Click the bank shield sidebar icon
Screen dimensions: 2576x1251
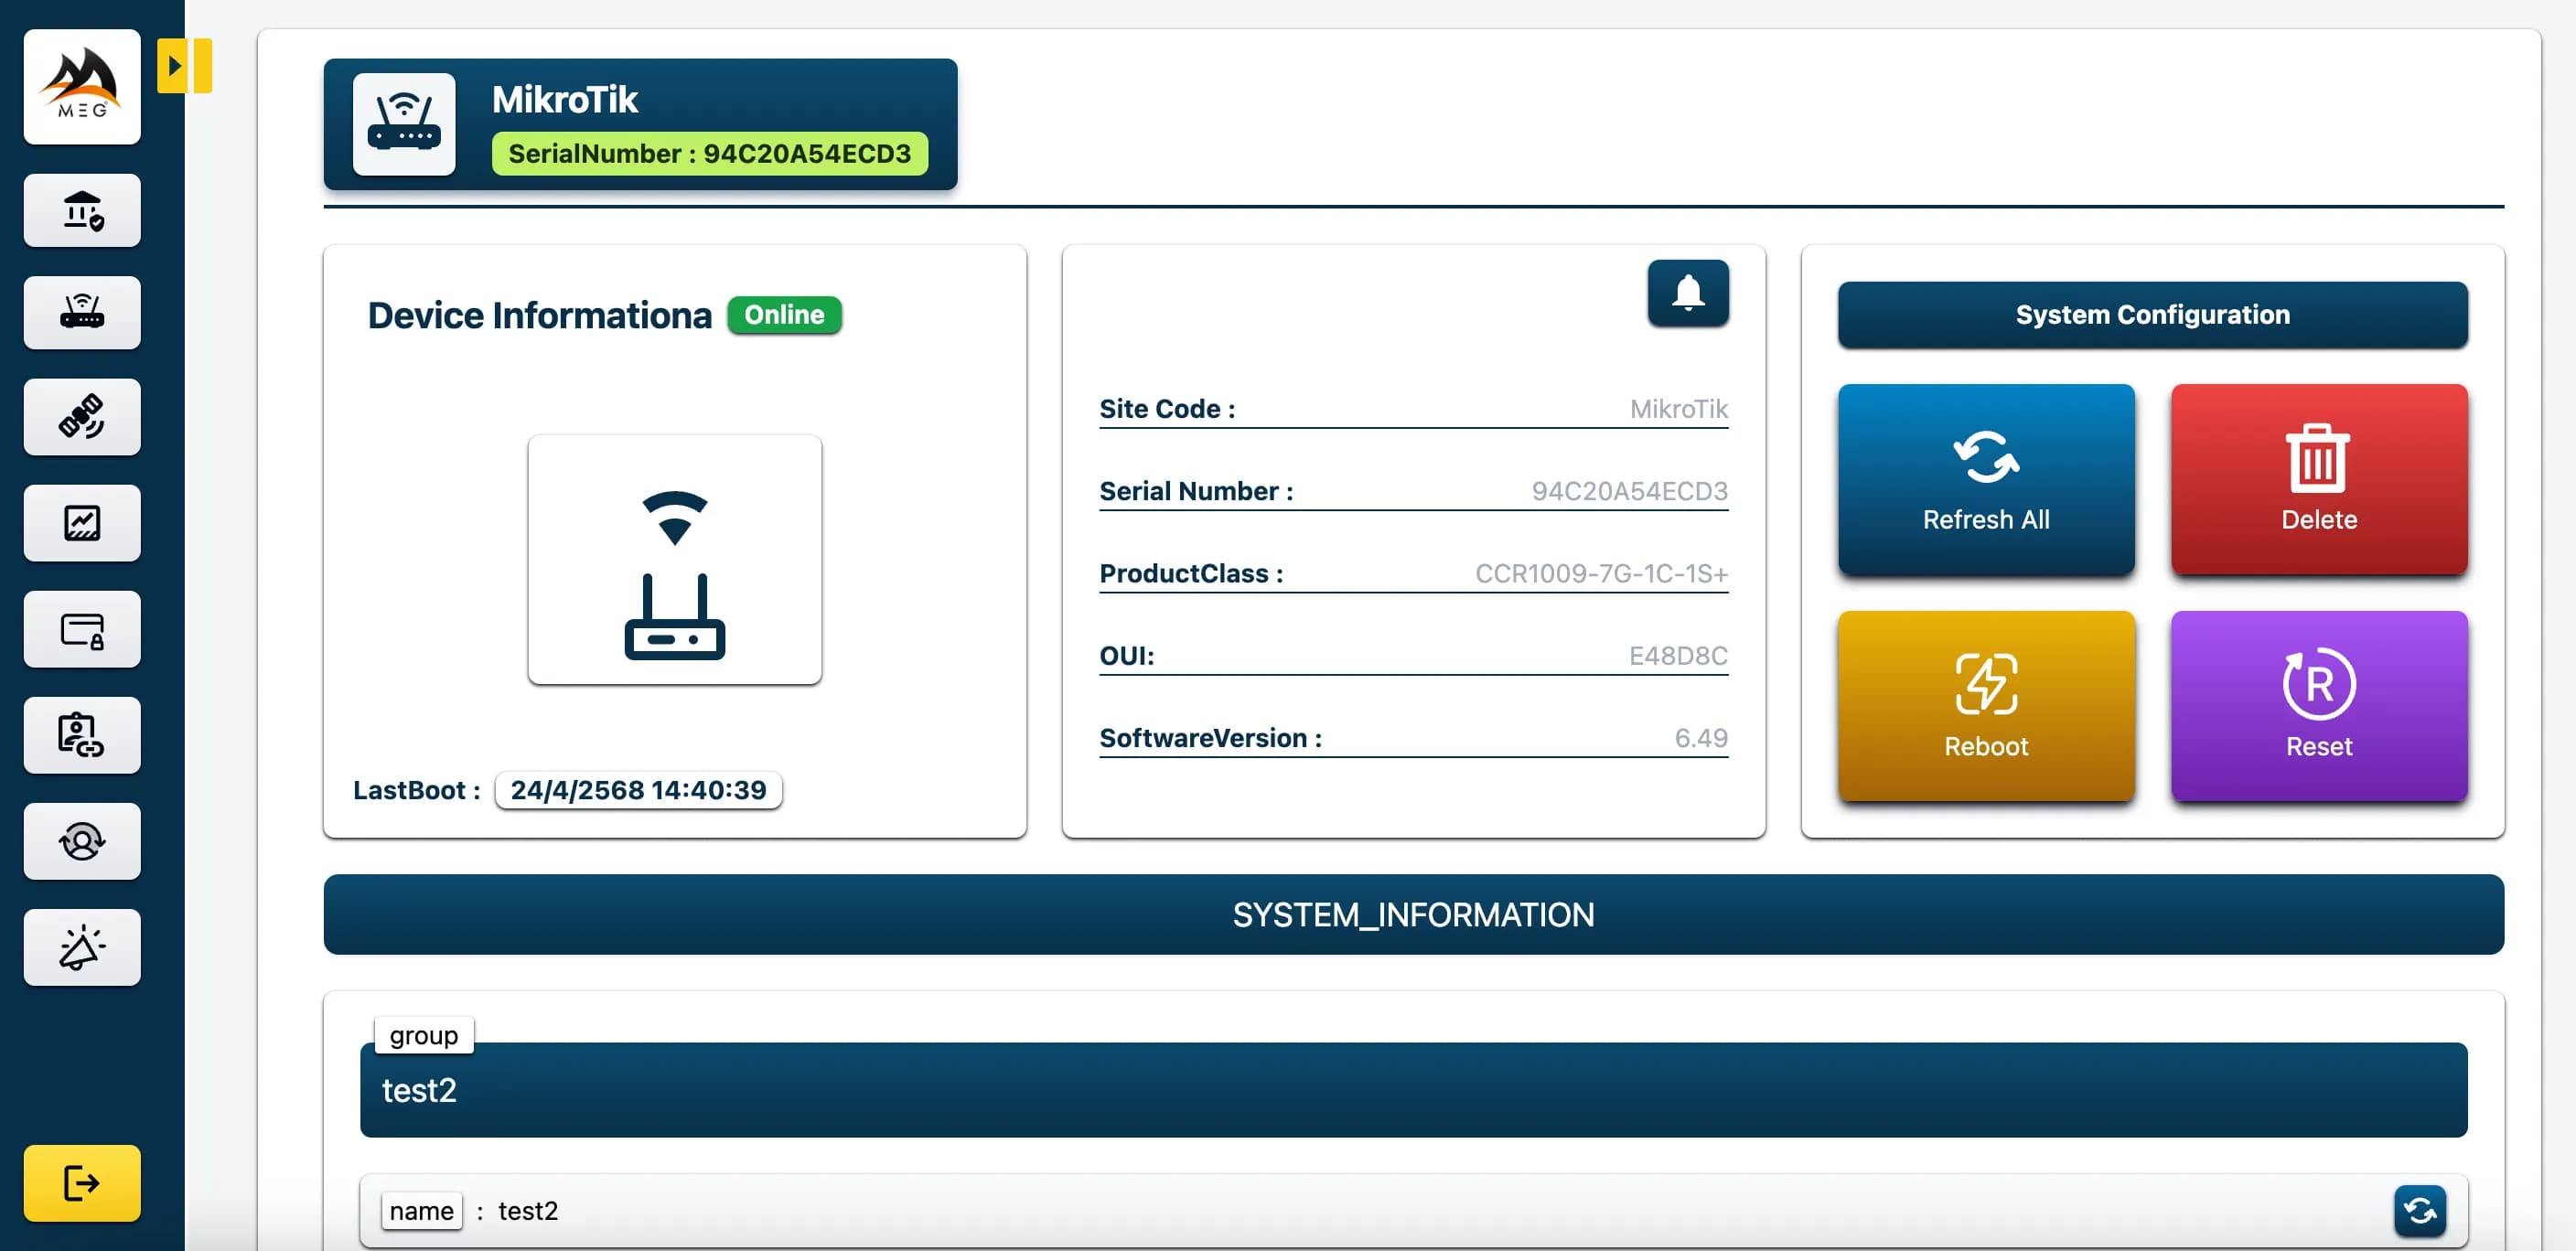coord(82,210)
